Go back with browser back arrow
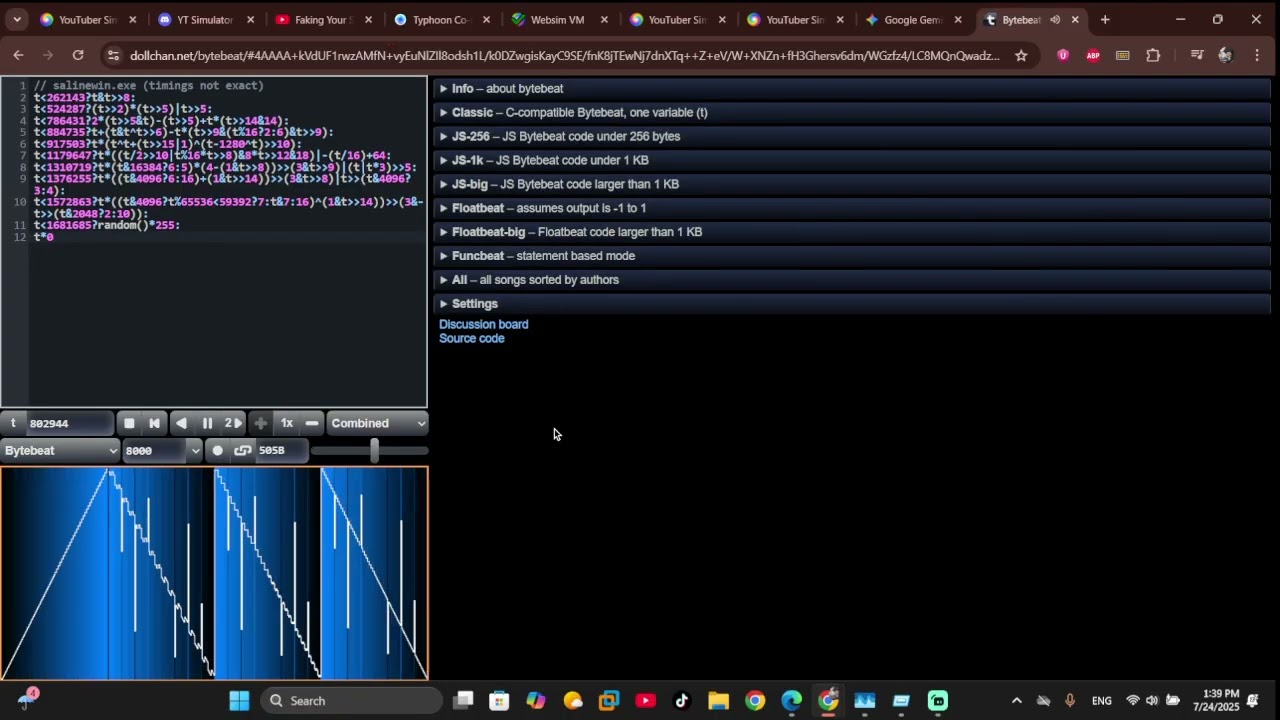Viewport: 1280px width, 720px height. point(18,56)
